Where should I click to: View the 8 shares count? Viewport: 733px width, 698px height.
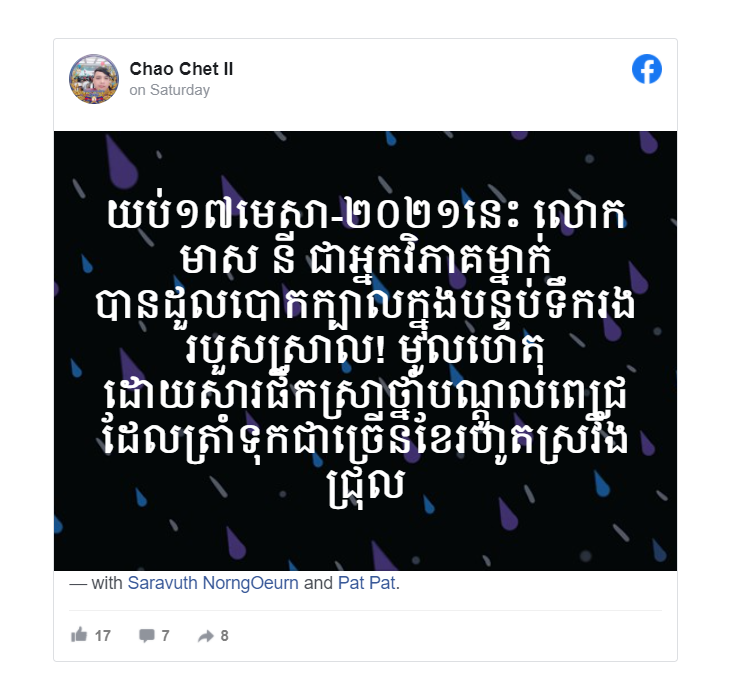click(224, 636)
